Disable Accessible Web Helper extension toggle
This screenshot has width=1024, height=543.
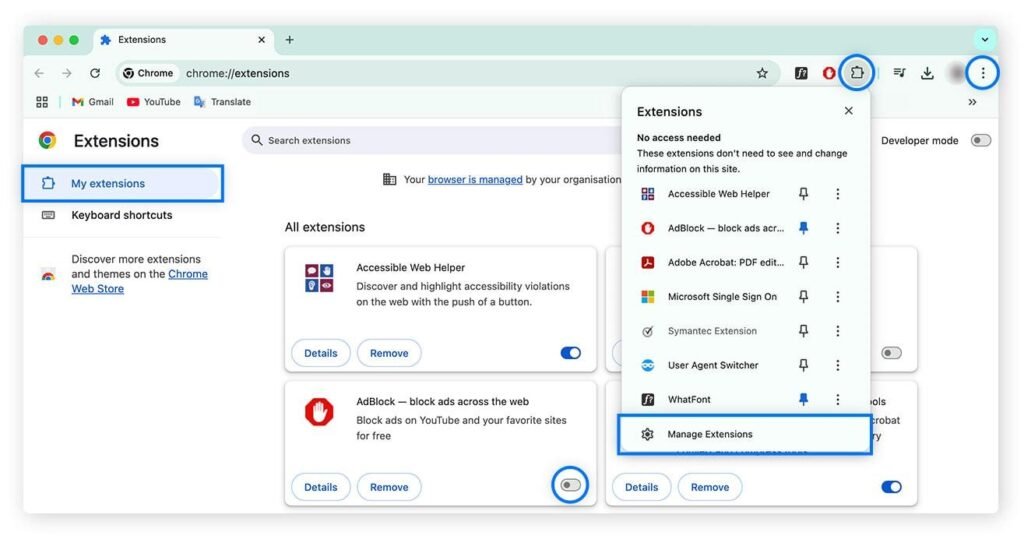(x=570, y=353)
